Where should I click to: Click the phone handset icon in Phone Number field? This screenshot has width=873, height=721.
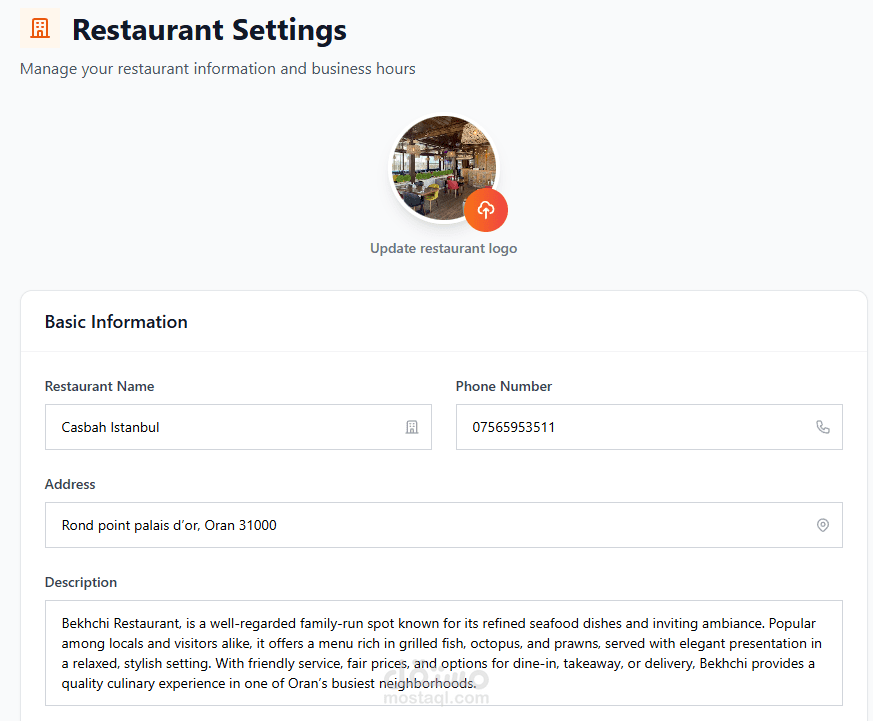point(822,427)
